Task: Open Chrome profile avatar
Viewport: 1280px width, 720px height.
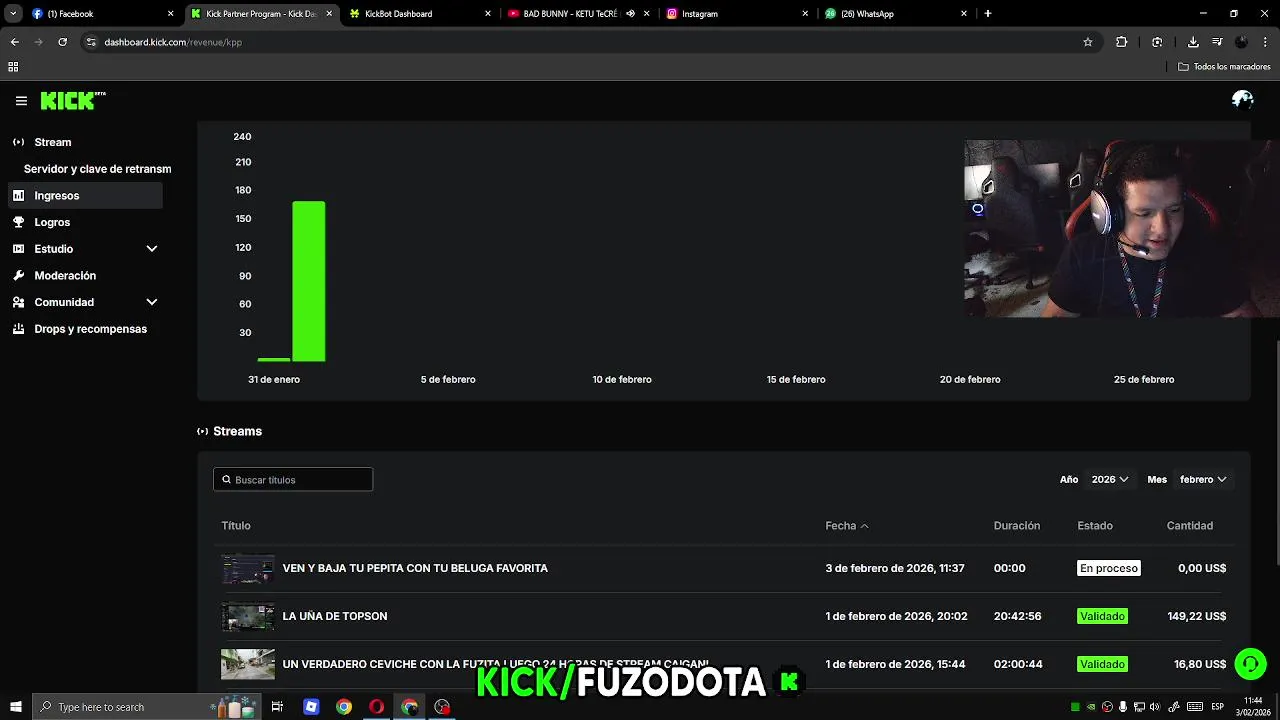Action: 1241,42
